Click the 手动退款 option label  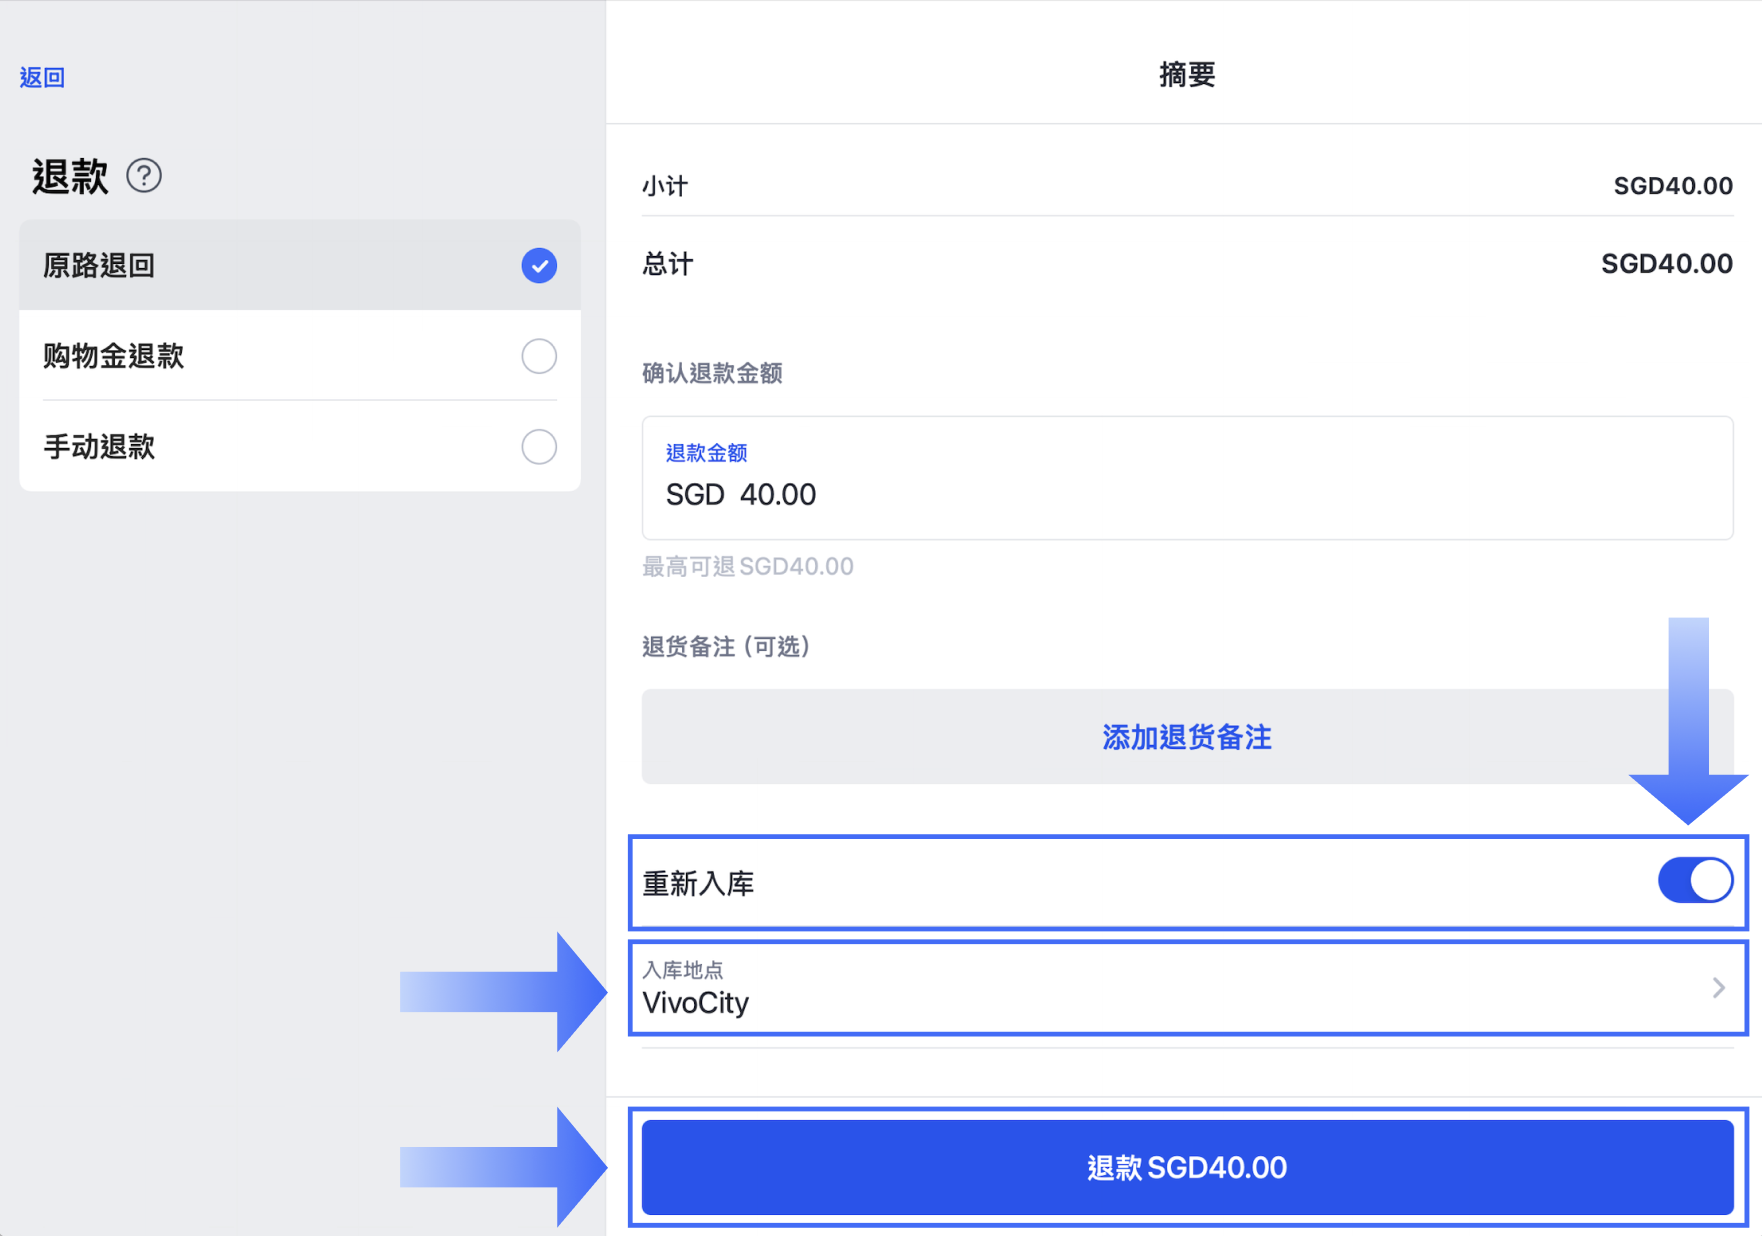(x=99, y=447)
